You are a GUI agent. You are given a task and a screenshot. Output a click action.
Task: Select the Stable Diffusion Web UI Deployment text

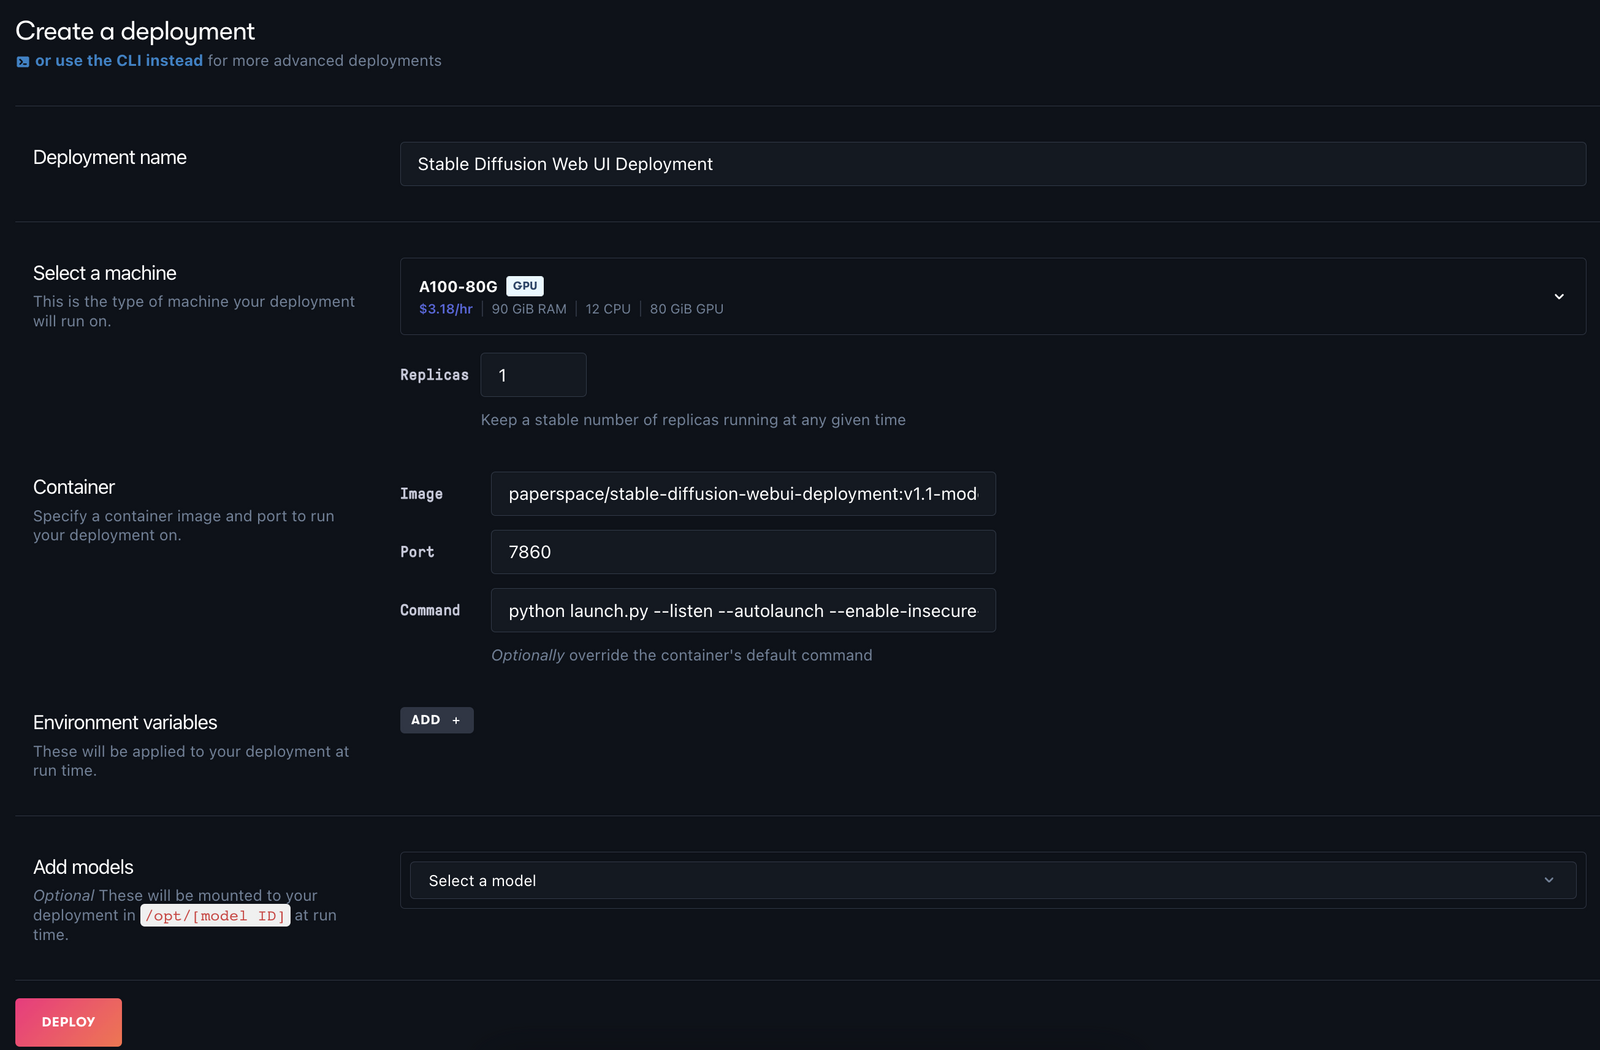pyautogui.click(x=564, y=163)
